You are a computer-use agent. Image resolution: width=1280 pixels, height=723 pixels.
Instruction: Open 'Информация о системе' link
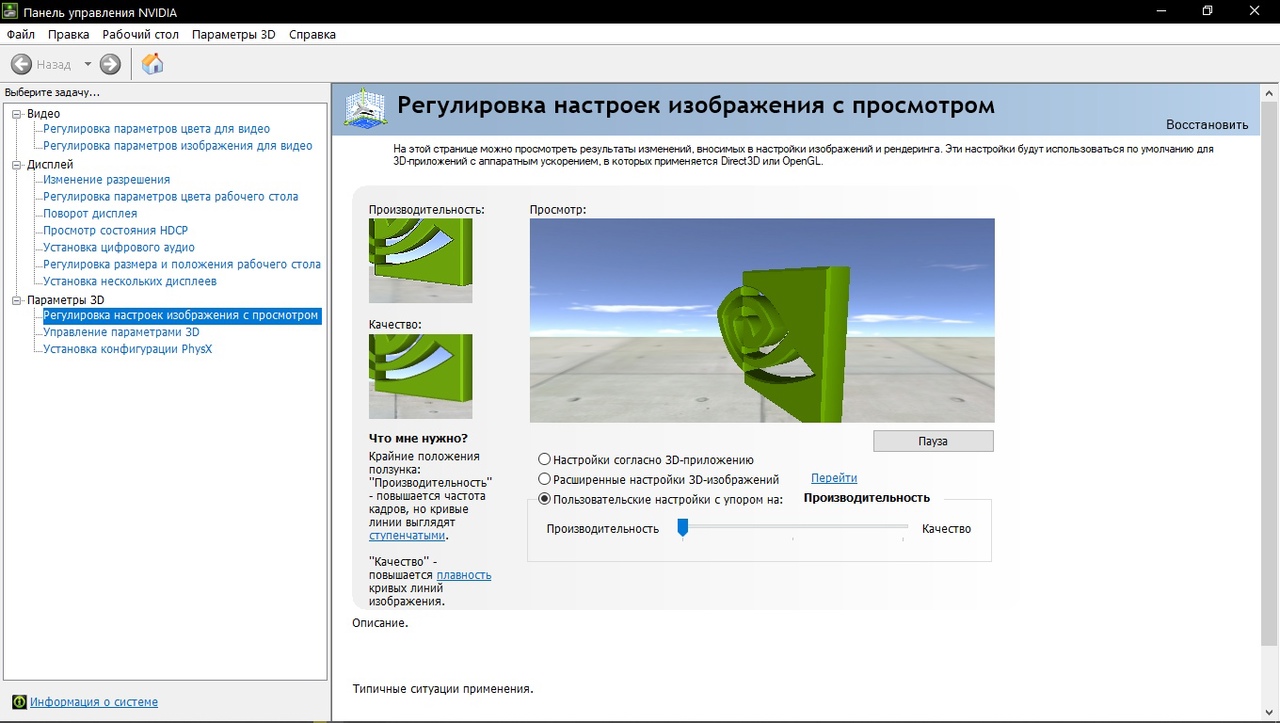(x=94, y=702)
